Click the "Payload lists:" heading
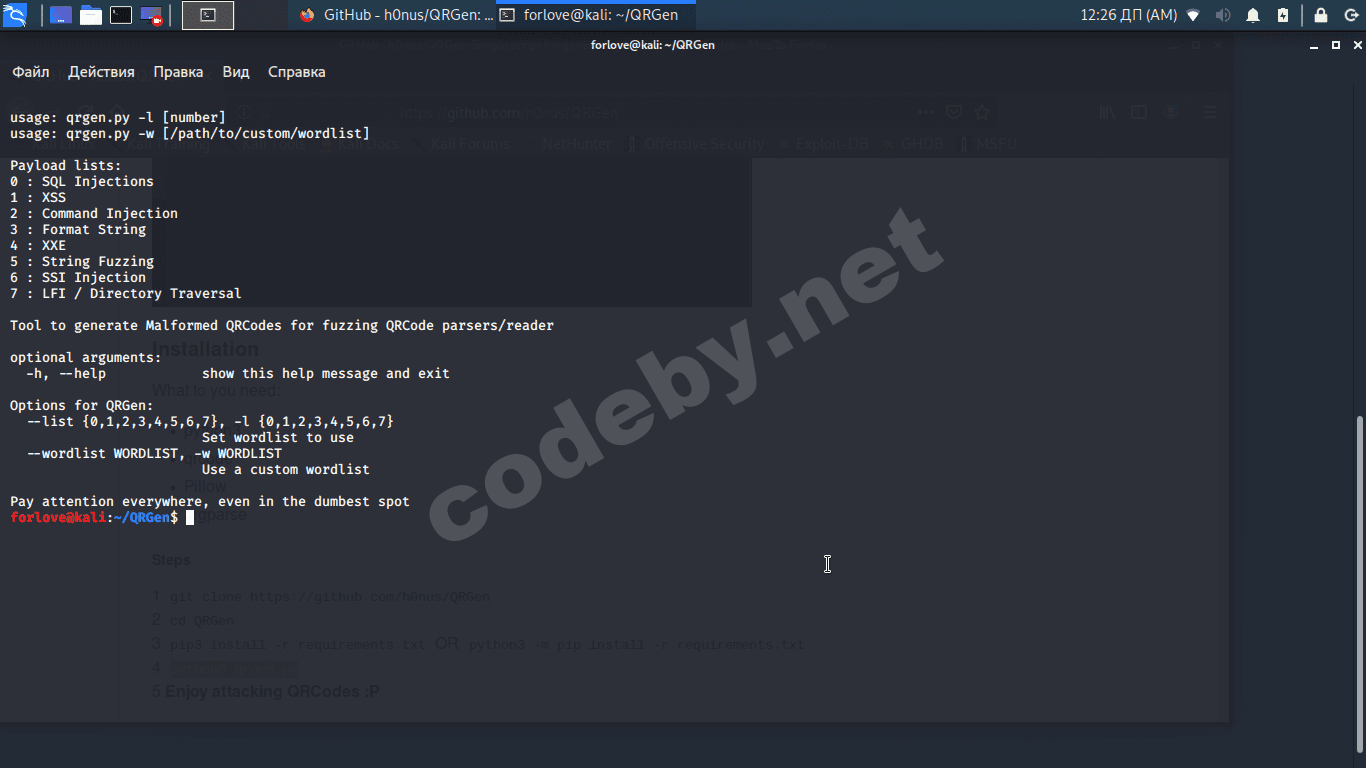Screen dimensions: 1366x768 click(66, 166)
